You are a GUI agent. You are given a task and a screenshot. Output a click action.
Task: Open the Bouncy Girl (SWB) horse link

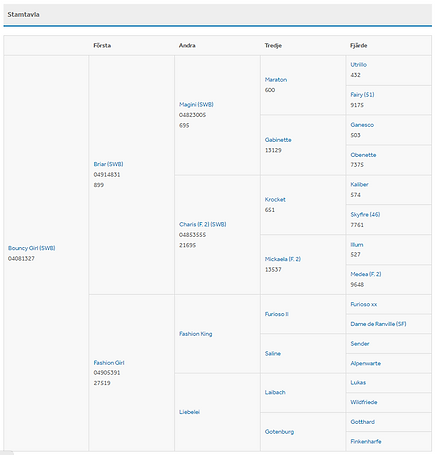pos(32,248)
